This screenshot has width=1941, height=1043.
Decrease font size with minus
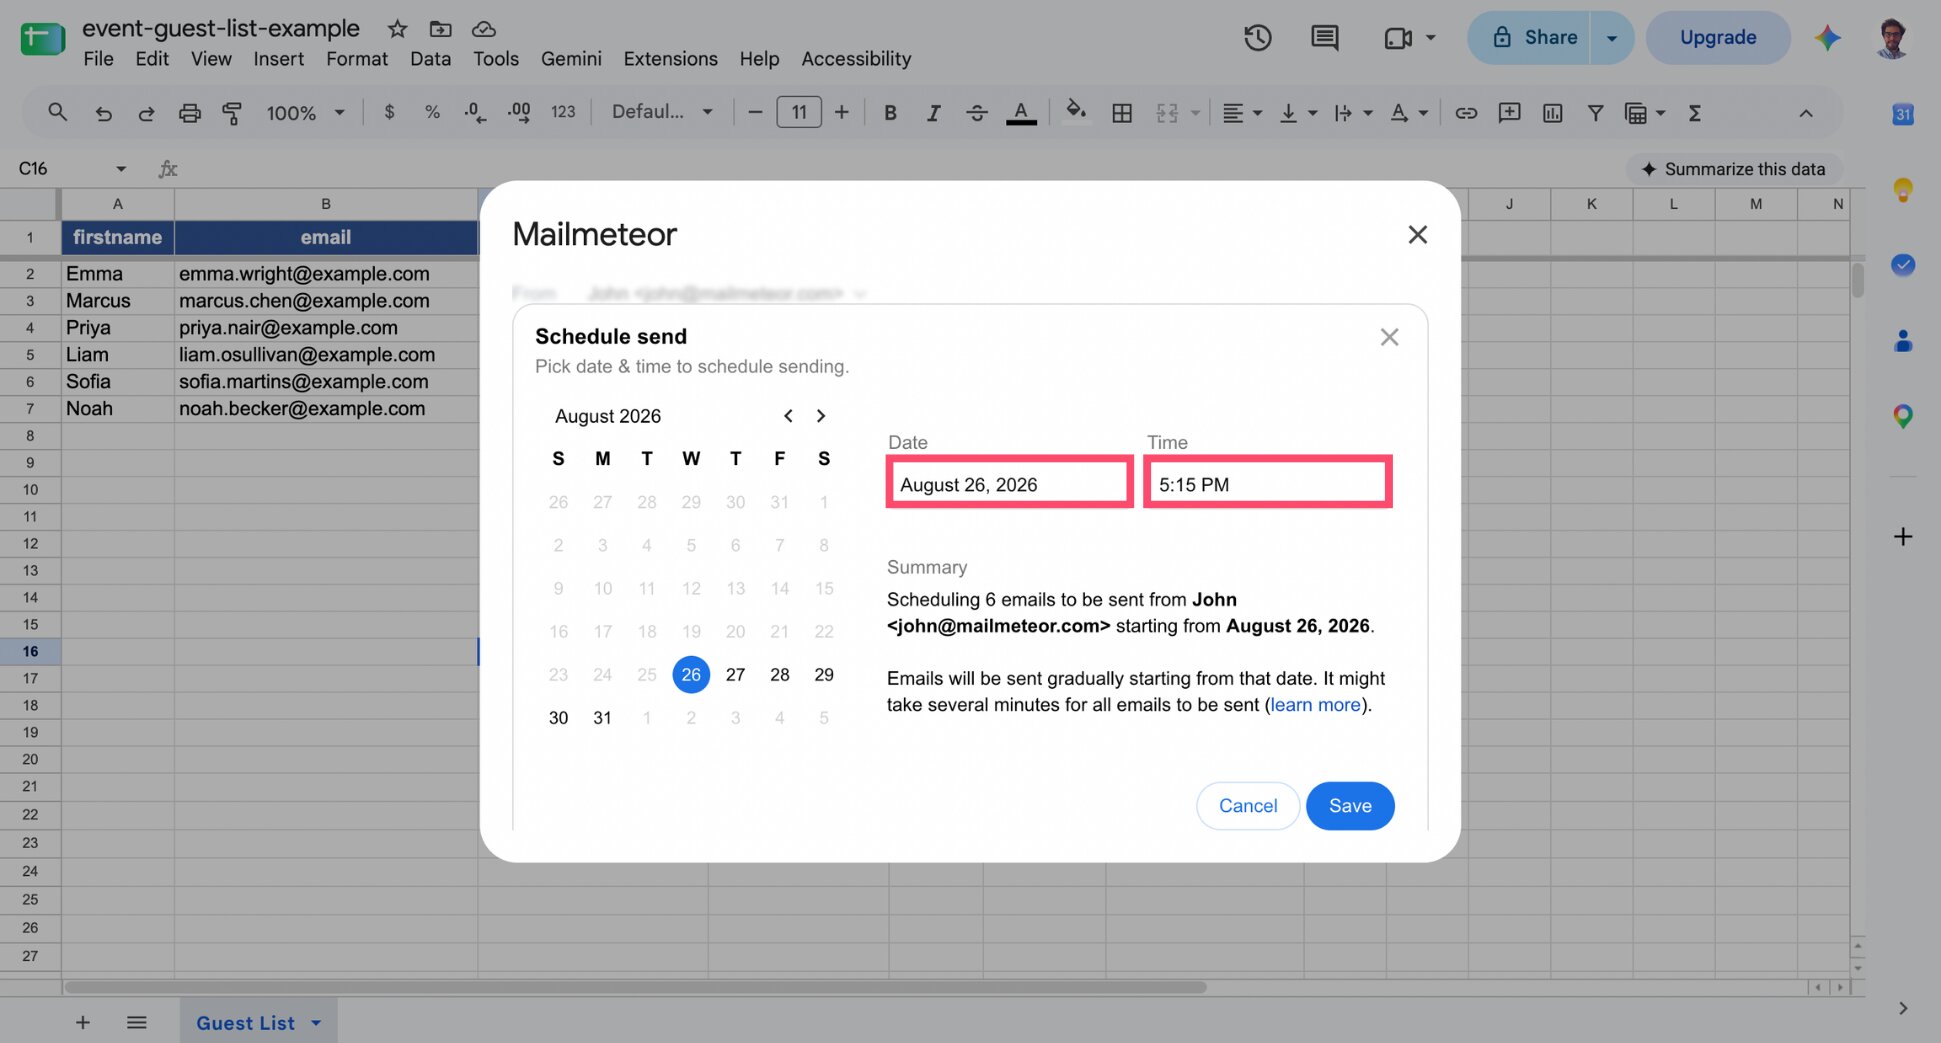(x=755, y=113)
